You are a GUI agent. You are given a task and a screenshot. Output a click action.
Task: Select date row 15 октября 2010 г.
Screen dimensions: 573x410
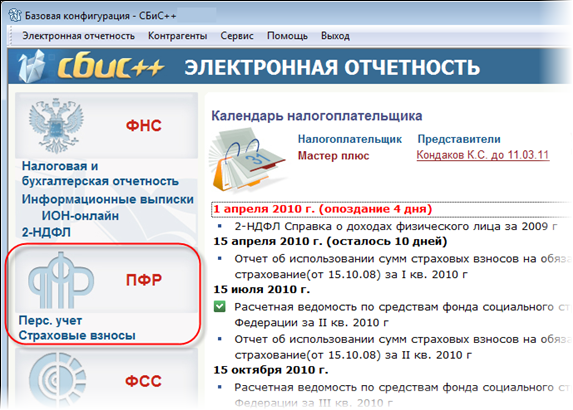point(271,370)
